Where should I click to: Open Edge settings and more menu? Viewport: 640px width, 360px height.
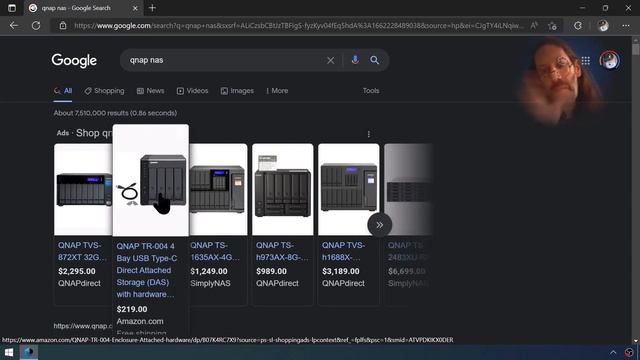tap(626, 26)
